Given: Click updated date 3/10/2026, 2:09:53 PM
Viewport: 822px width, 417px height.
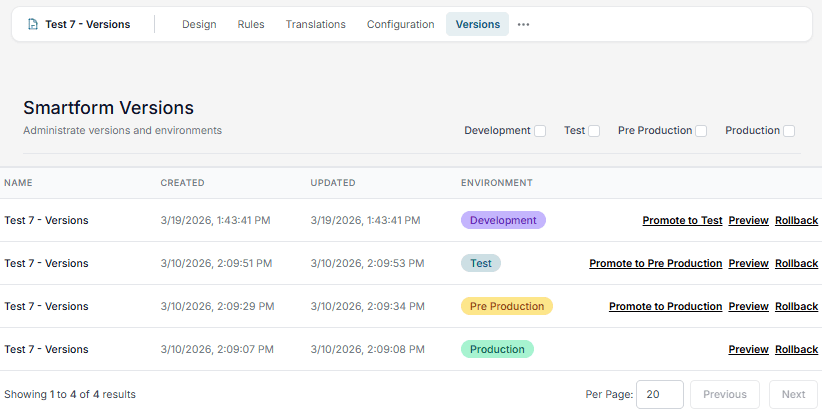Looking at the screenshot, I should tap(367, 263).
